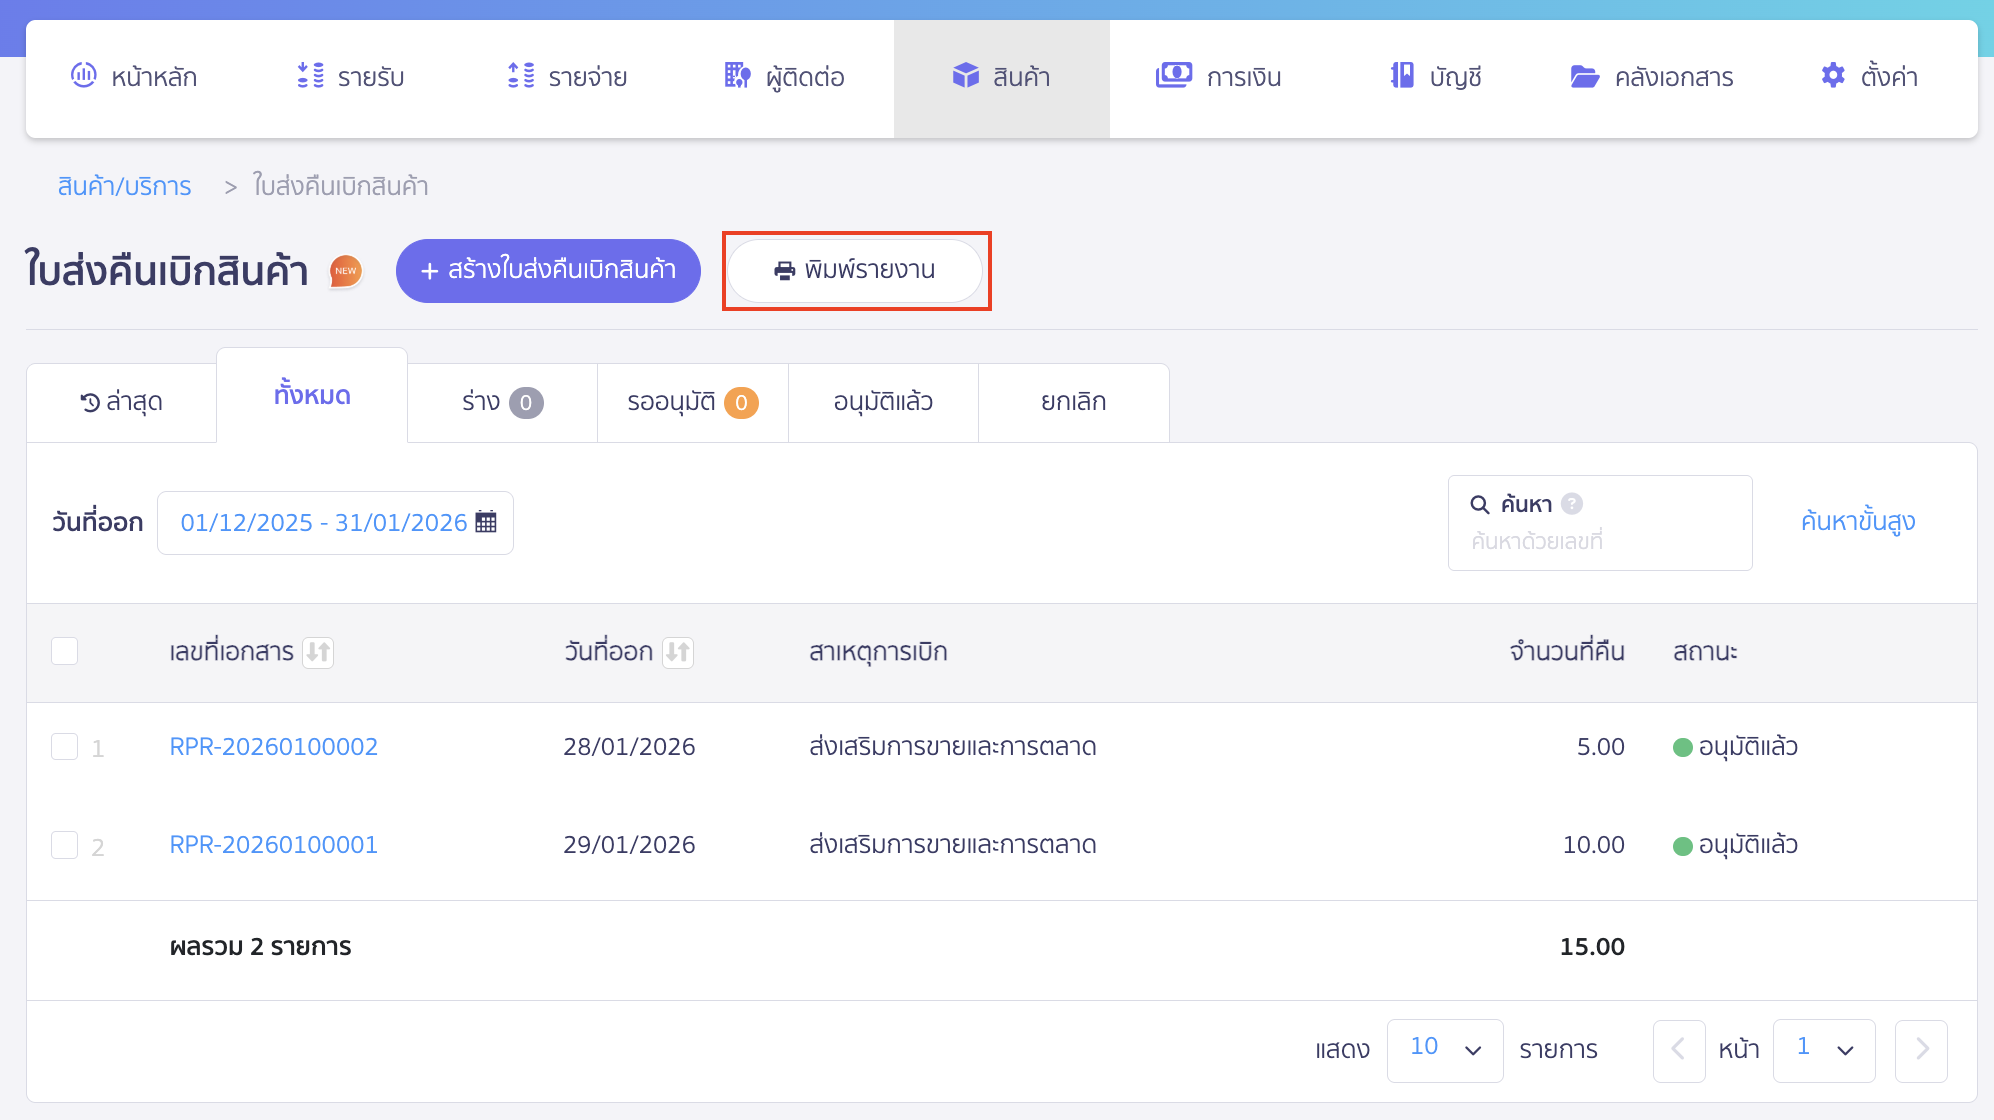Click the search by number field
This screenshot has width=1994, height=1120.
pyautogui.click(x=1599, y=541)
